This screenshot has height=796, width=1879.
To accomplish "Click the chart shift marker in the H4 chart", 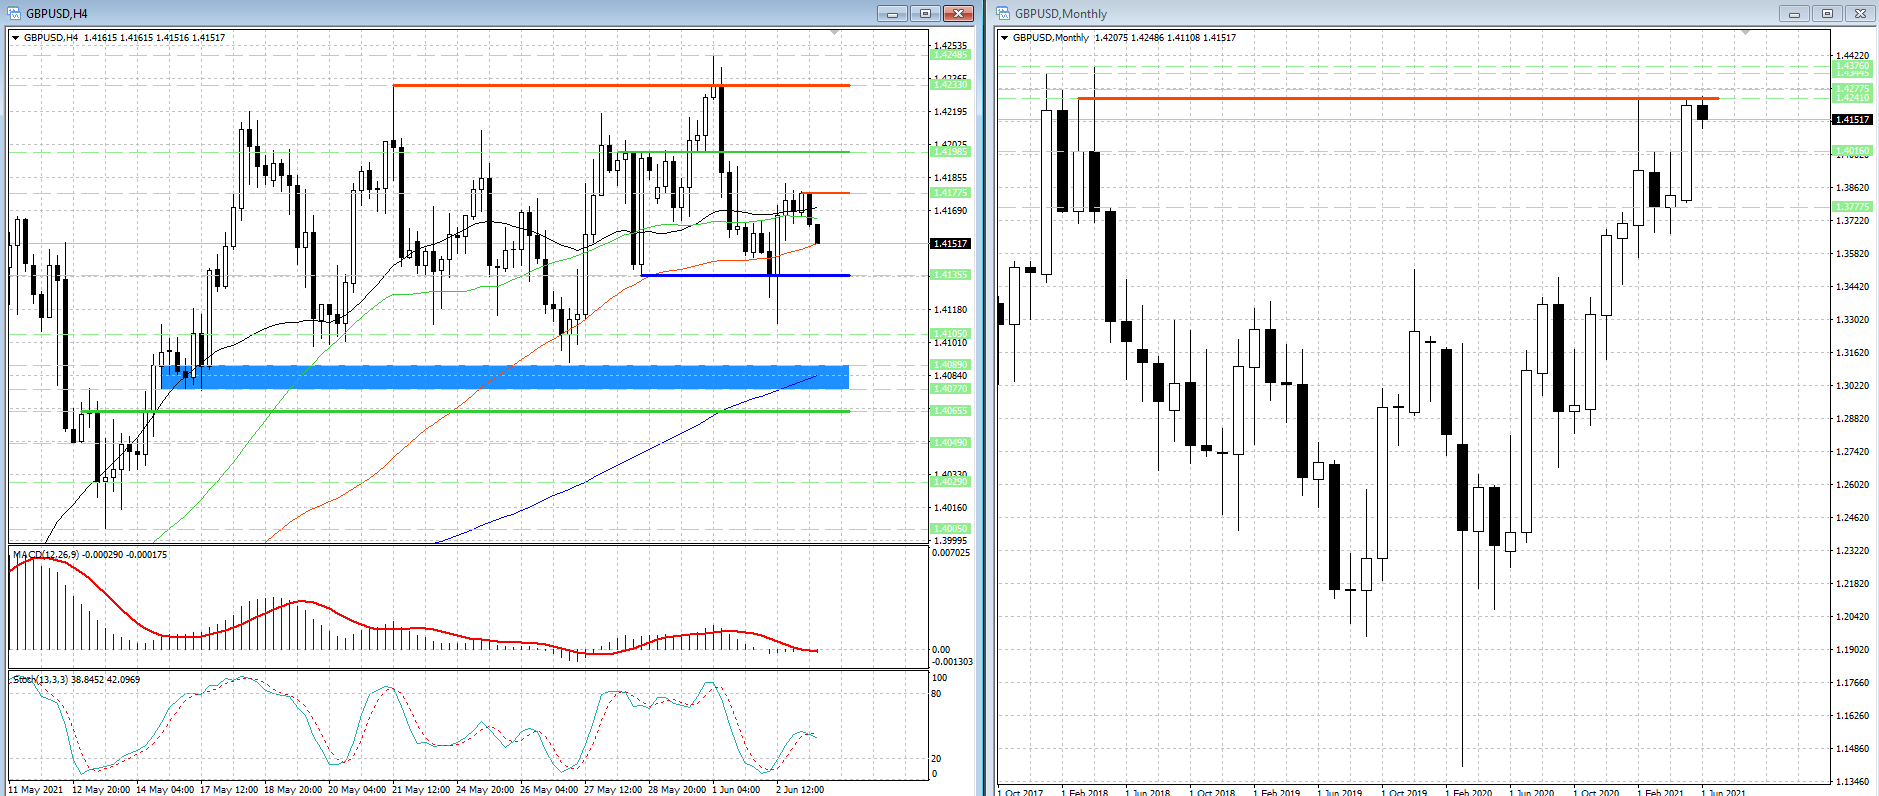I will pos(835,33).
